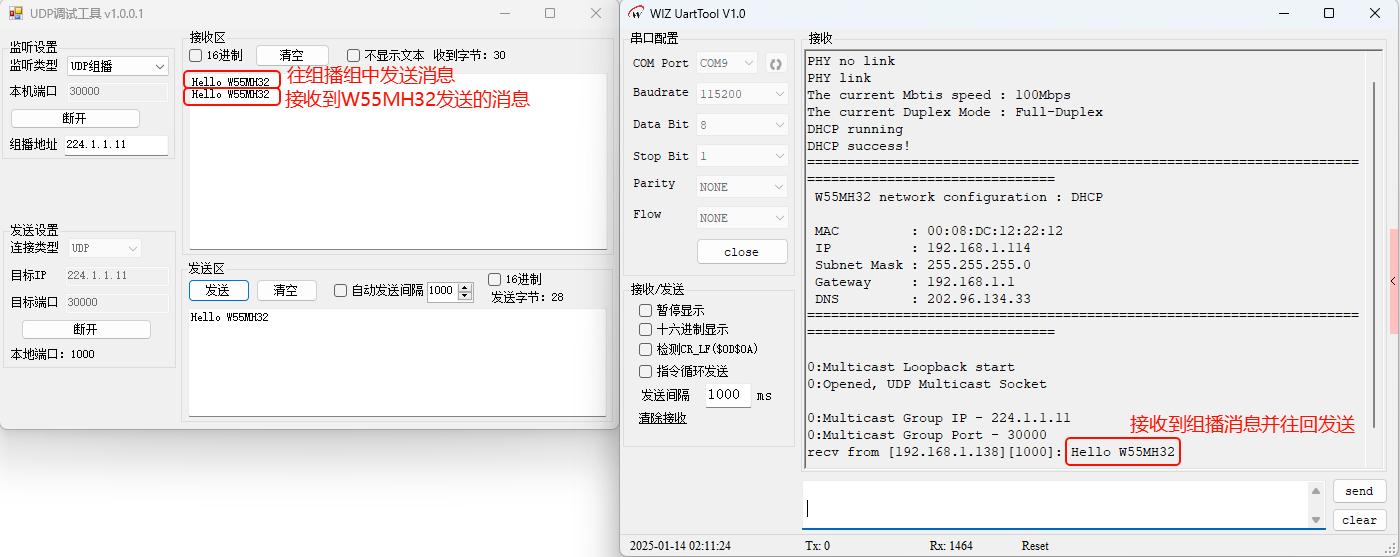This screenshot has width=1400, height=557.
Task: Click the send button in UartTool
Action: coord(1358,491)
